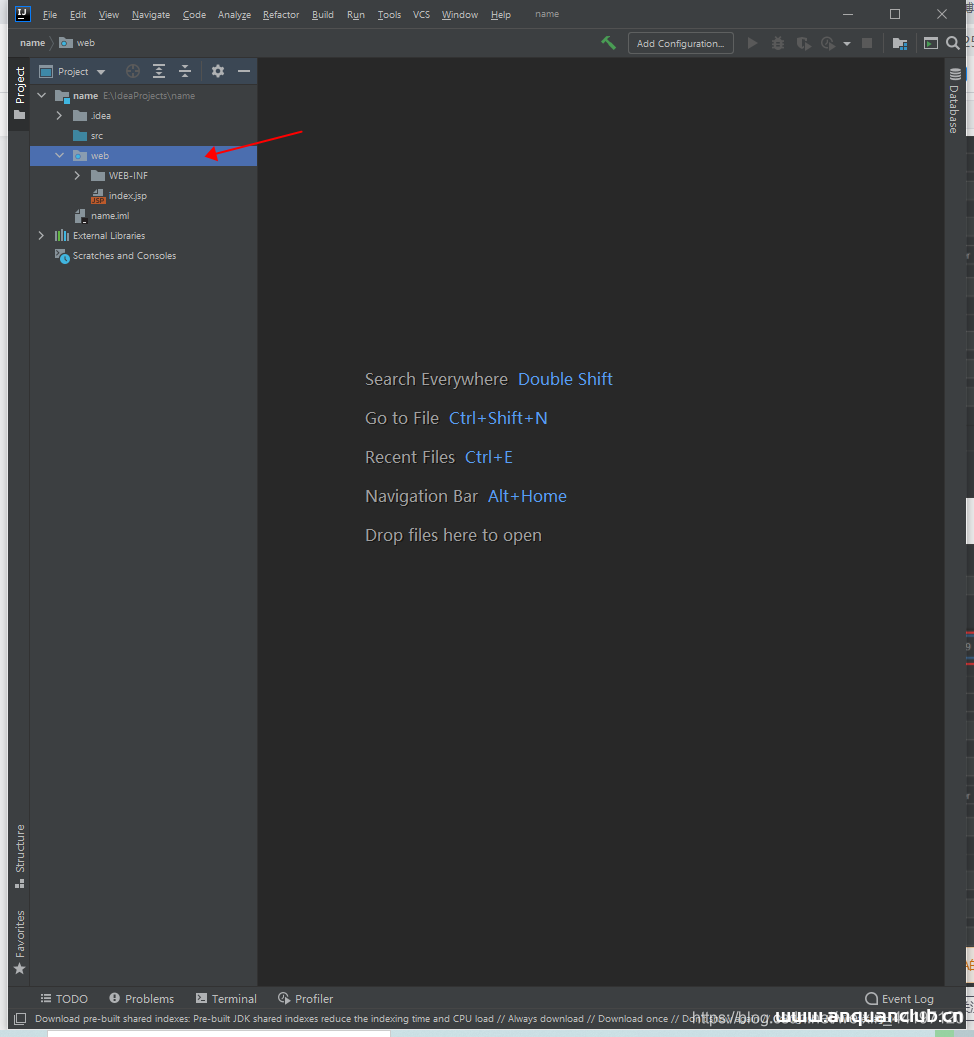The width and height of the screenshot is (974, 1037).
Task: Expand the .idea folder
Action: (x=59, y=116)
